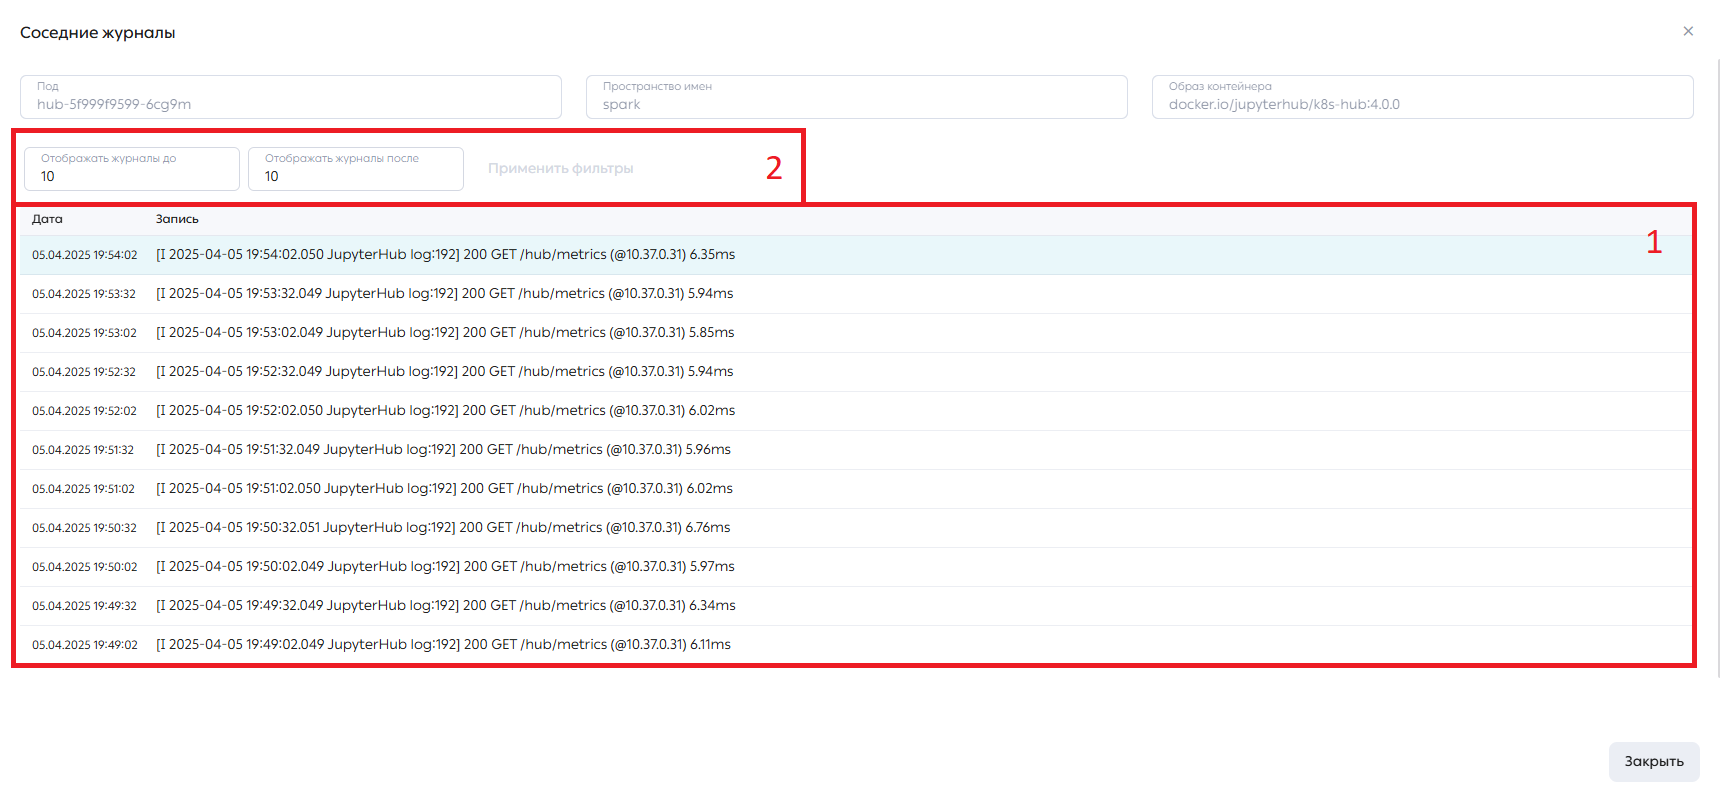The width and height of the screenshot is (1720, 801).
Task: Click the Пространство имен field showing spark
Action: pos(857,97)
